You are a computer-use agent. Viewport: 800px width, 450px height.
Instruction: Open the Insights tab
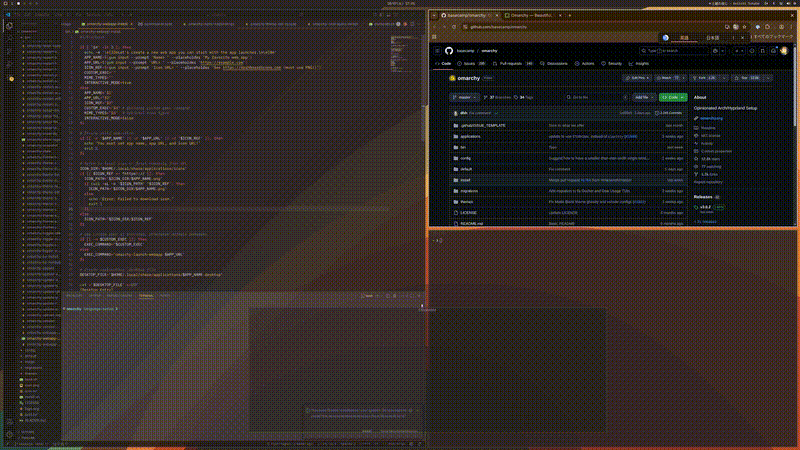(639, 64)
